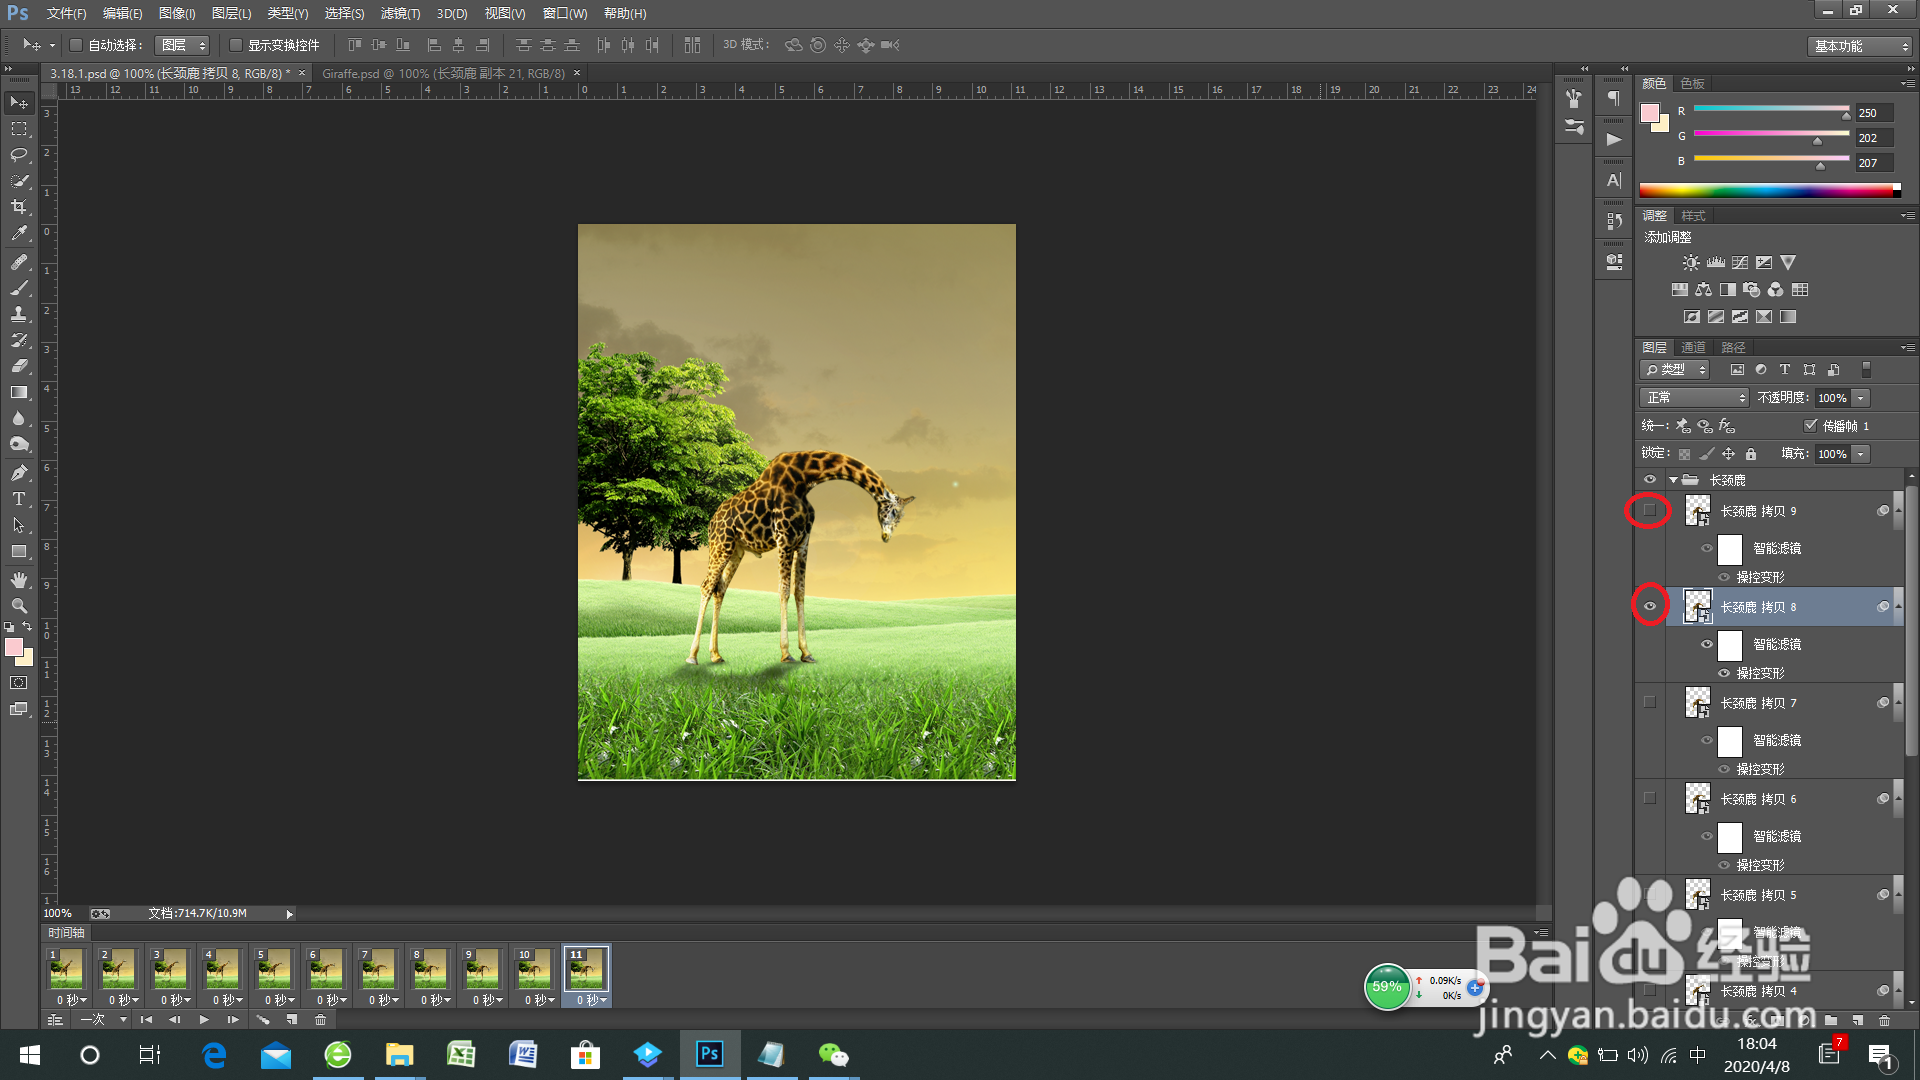Select the Lasso tool
The image size is (1920, 1080).
click(19, 155)
